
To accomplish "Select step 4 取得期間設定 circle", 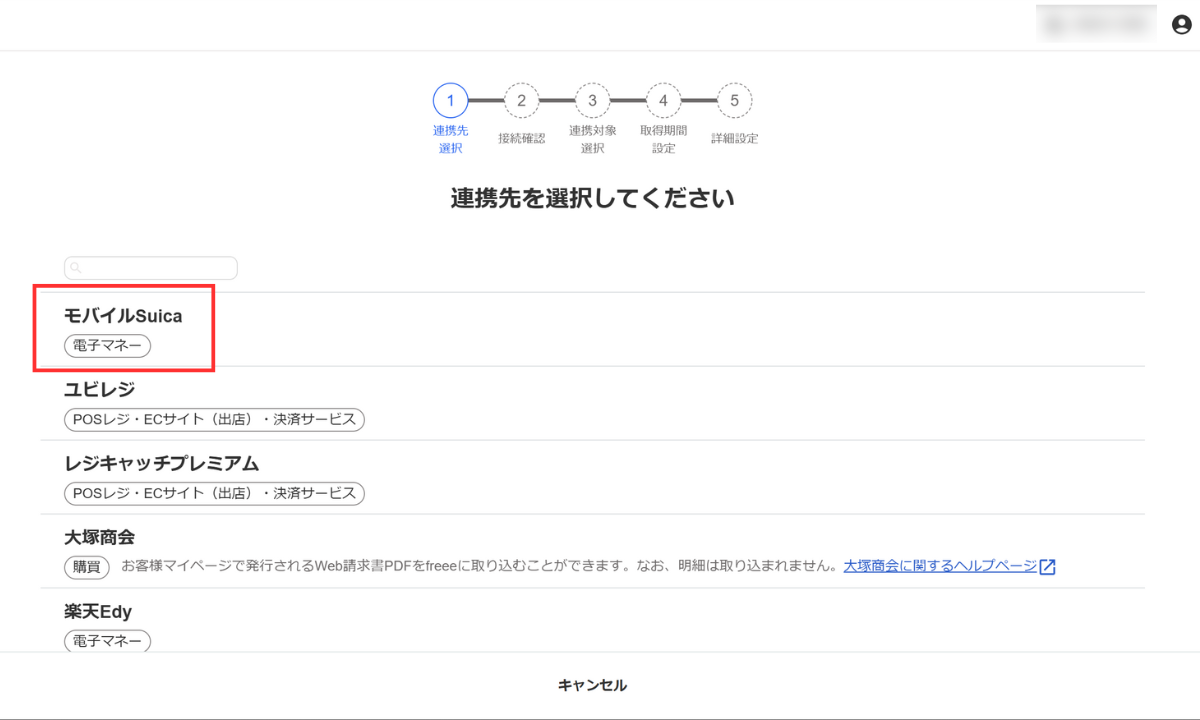I will [663, 100].
